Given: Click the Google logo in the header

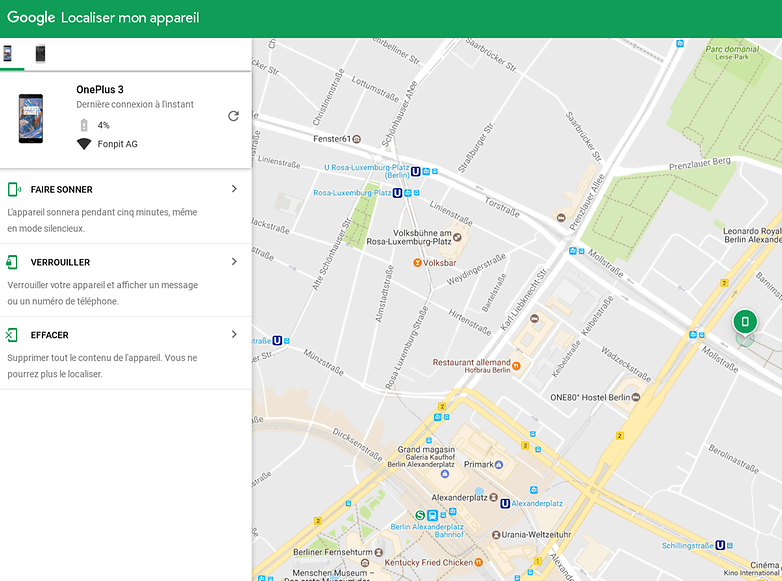Looking at the screenshot, I should pos(31,17).
